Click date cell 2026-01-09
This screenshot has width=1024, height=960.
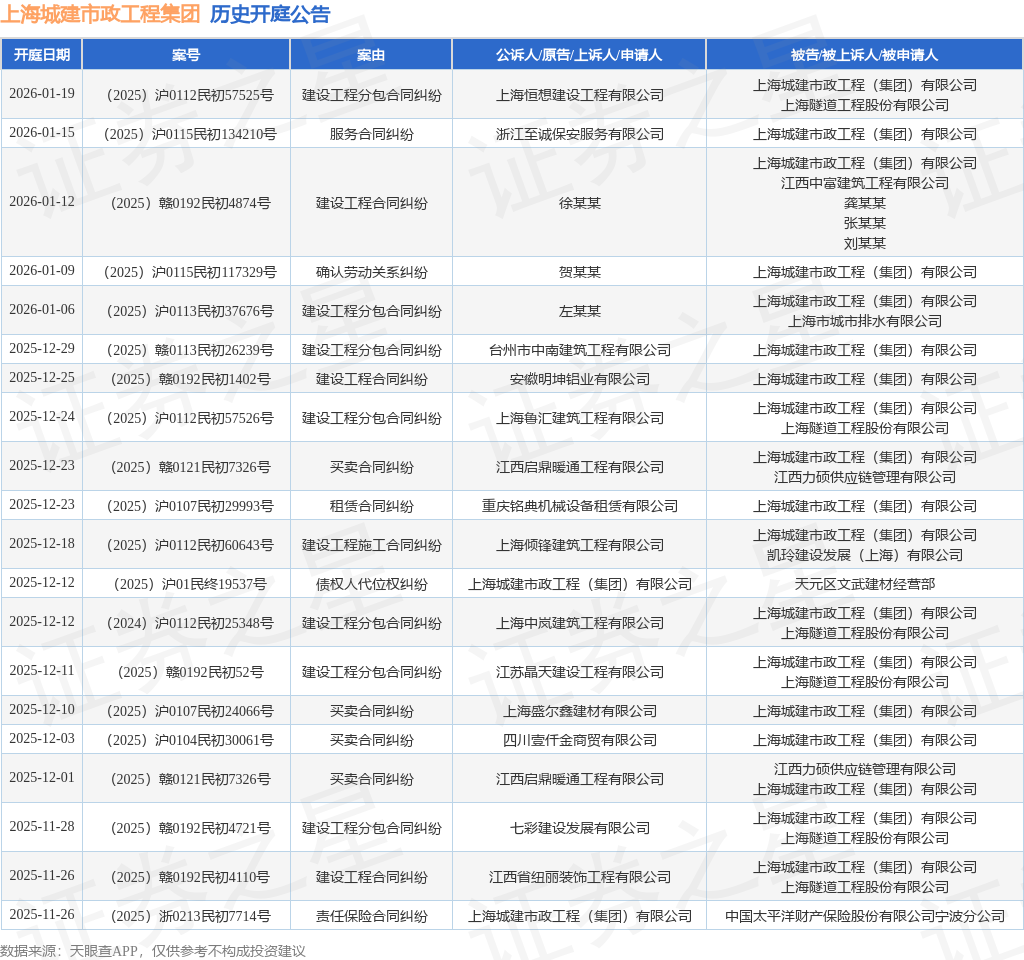(x=42, y=270)
